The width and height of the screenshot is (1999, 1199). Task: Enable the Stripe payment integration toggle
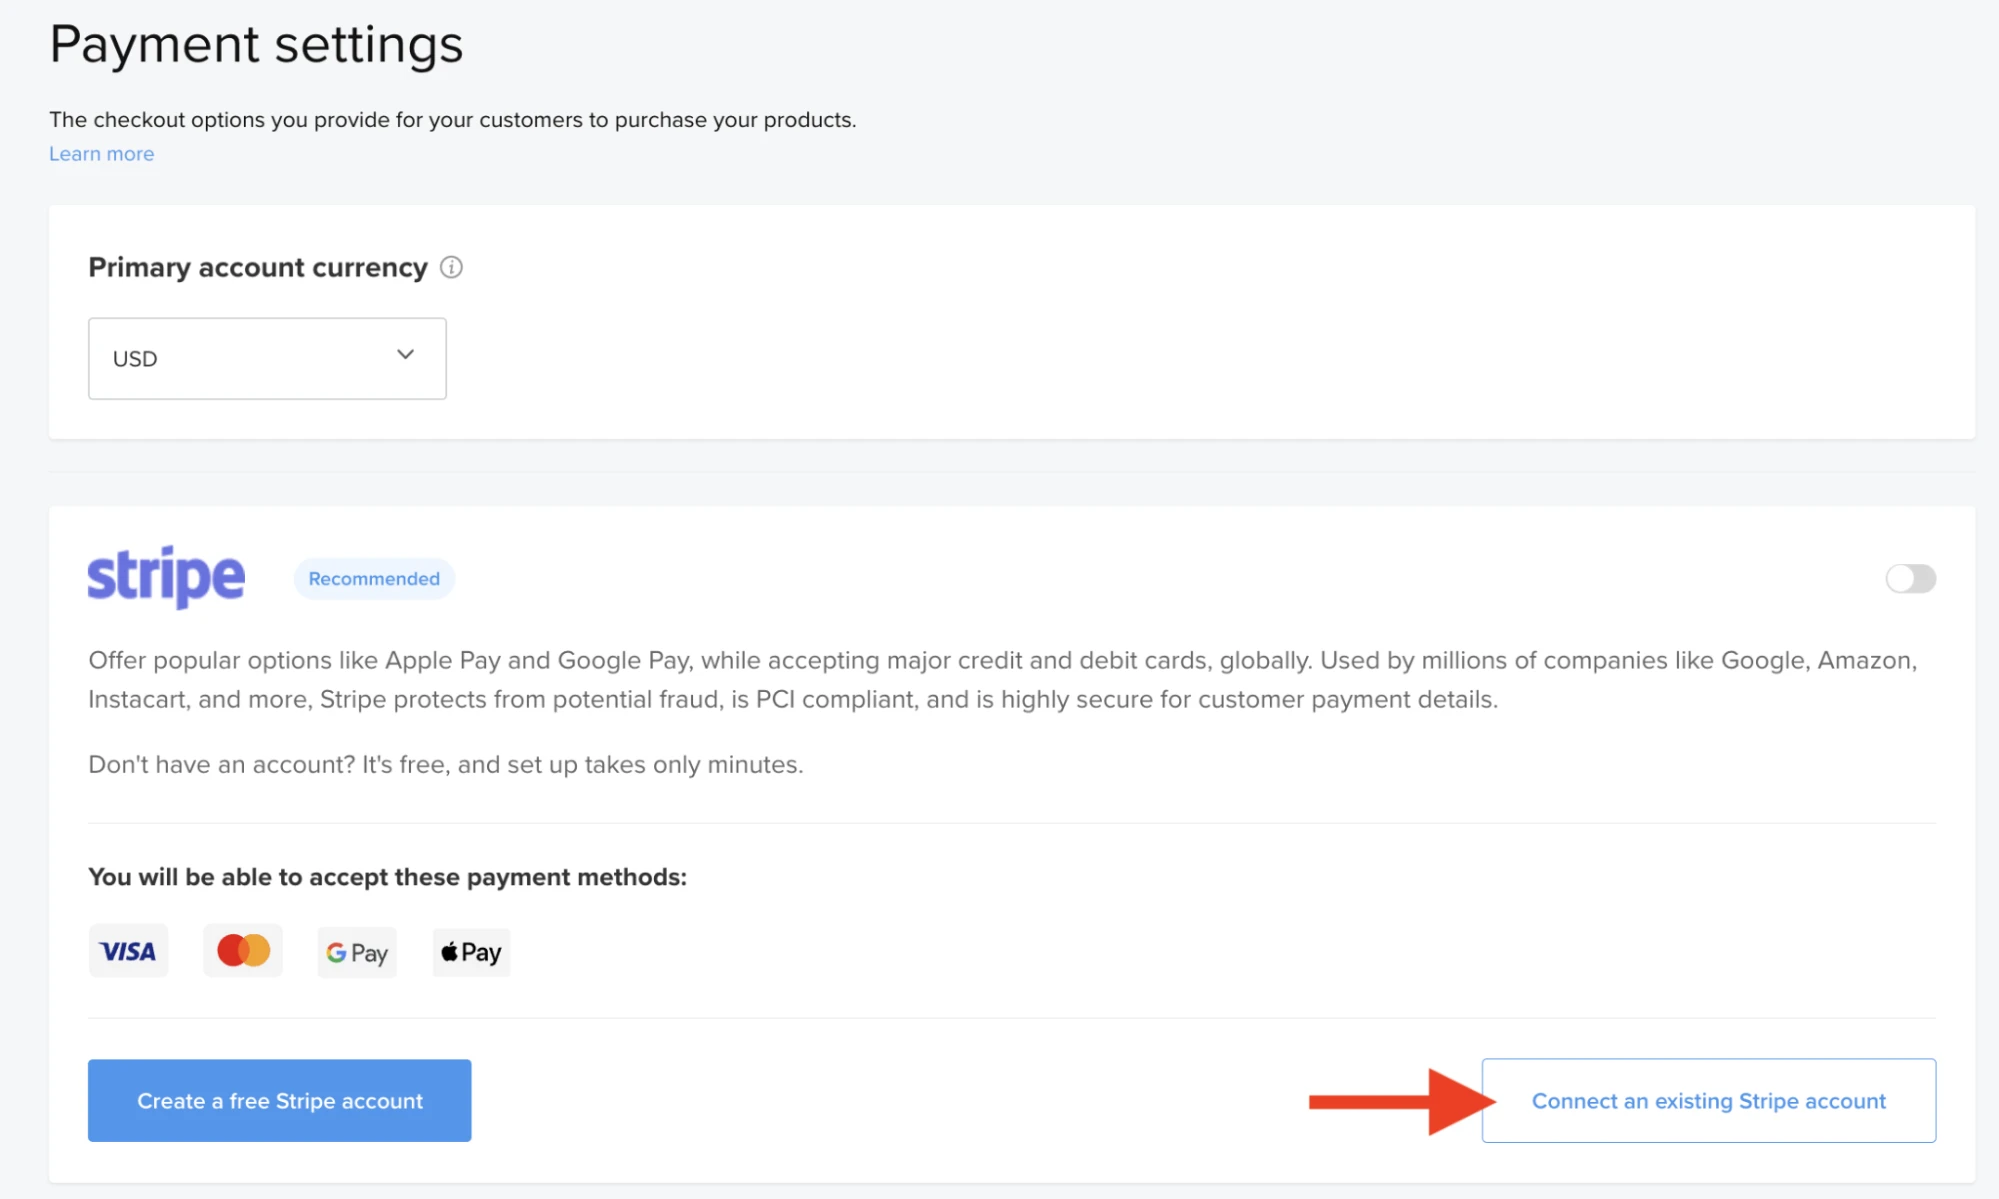coord(1910,578)
